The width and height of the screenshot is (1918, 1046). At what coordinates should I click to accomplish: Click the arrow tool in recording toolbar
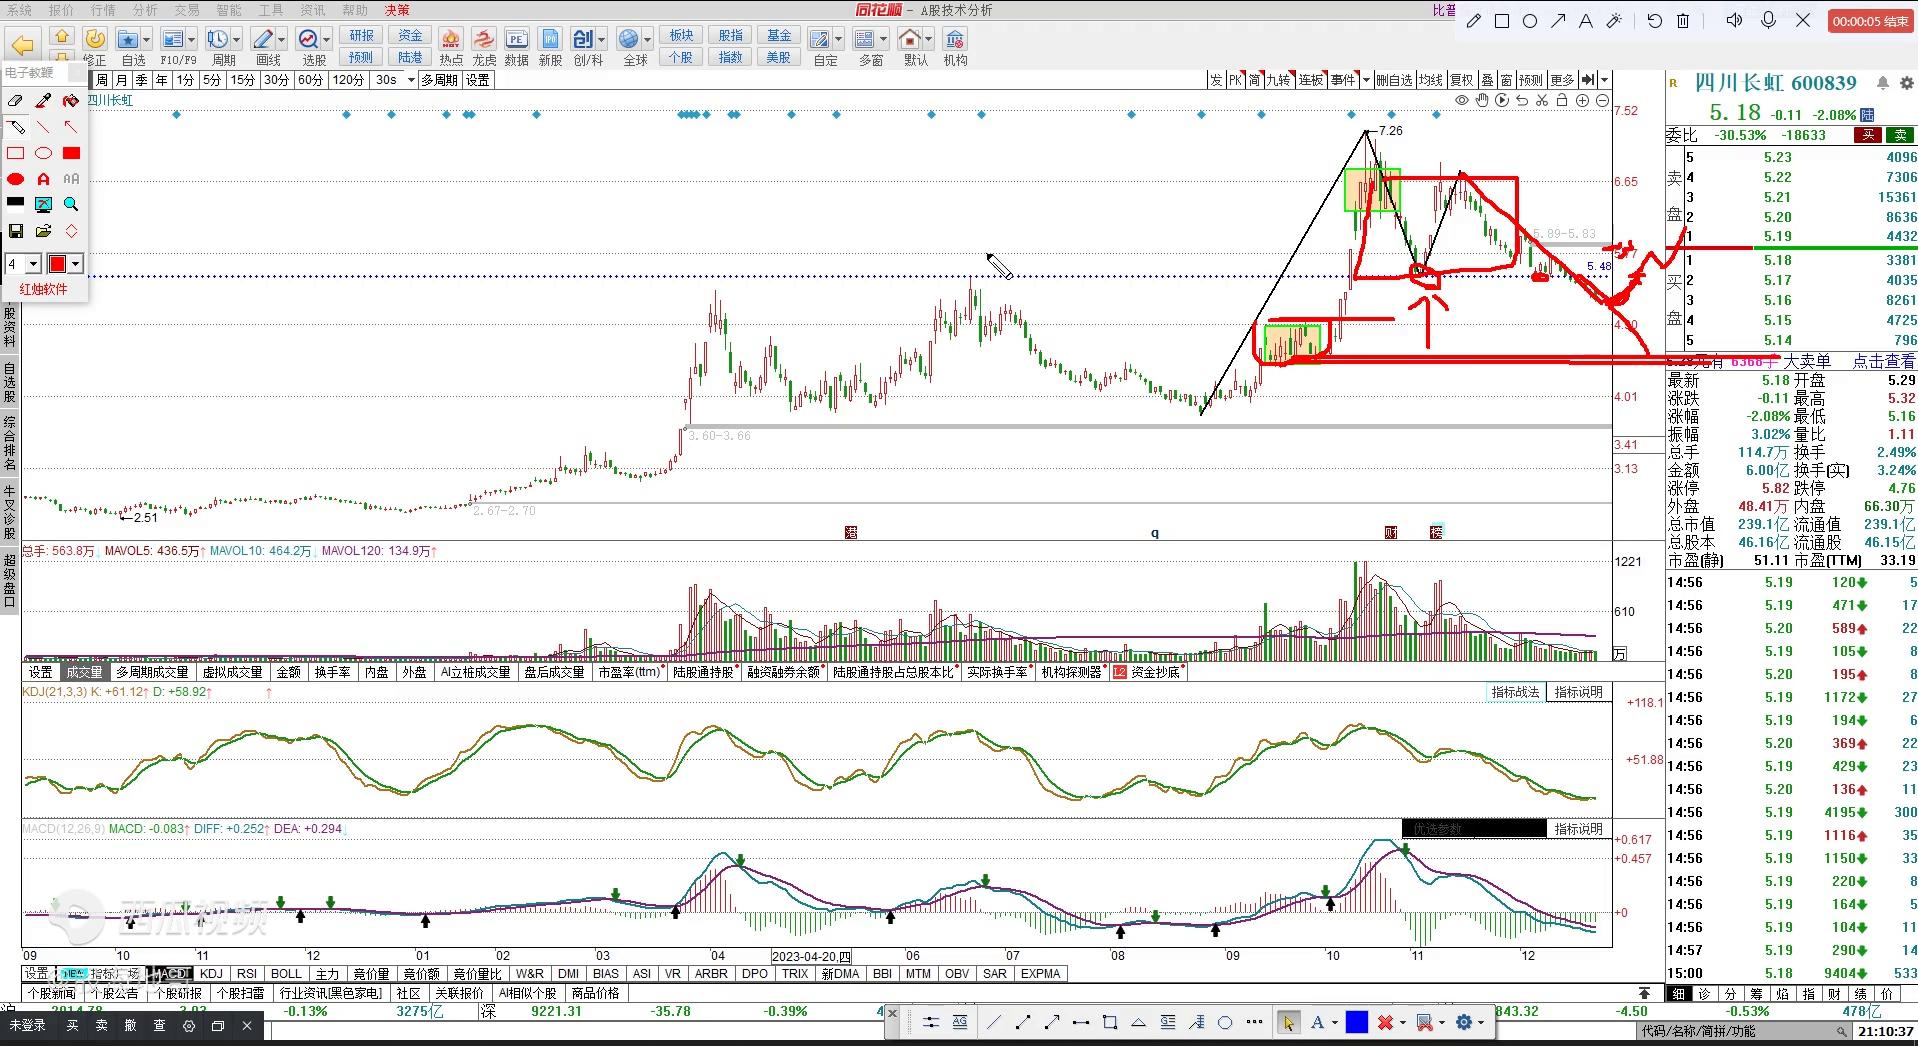[x=1558, y=21]
